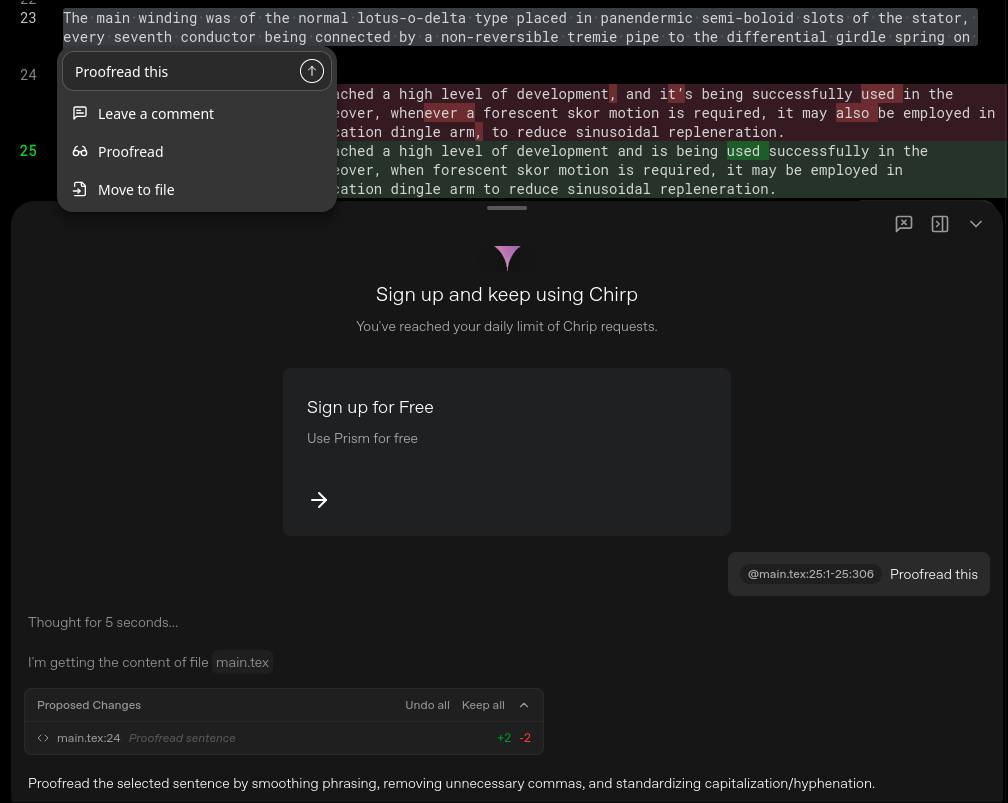
Task: Click the @main.tex:25:1-25:306 reference pill
Action: click(x=811, y=574)
